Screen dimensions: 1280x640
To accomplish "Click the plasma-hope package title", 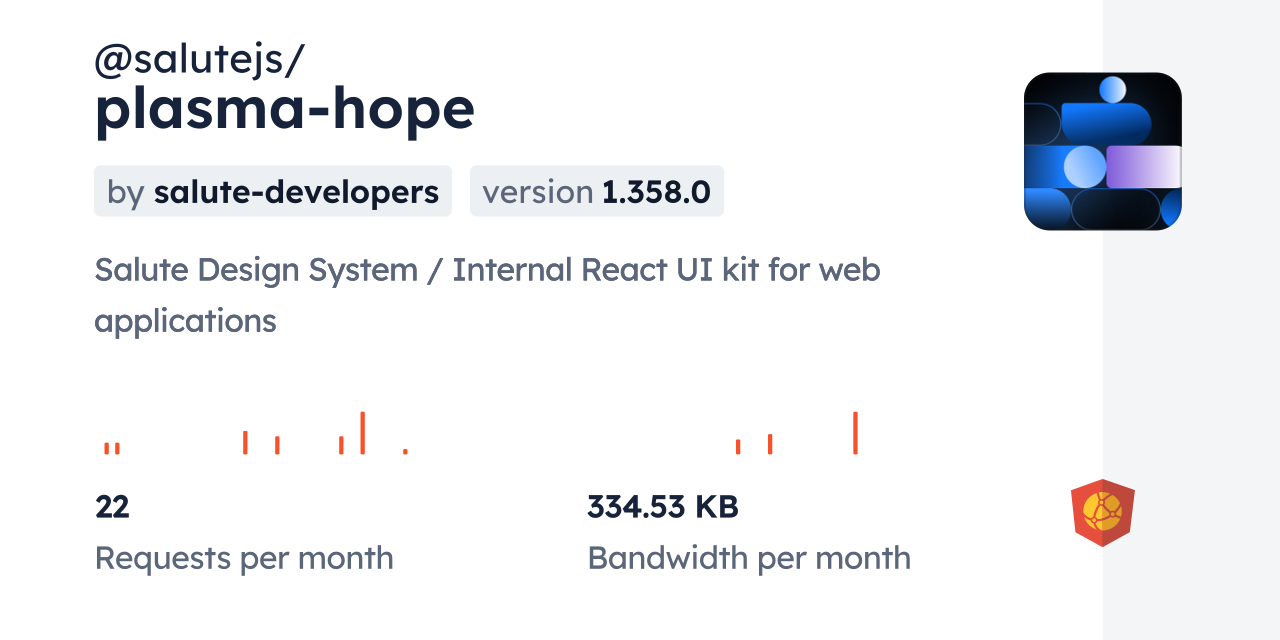I will (284, 110).
